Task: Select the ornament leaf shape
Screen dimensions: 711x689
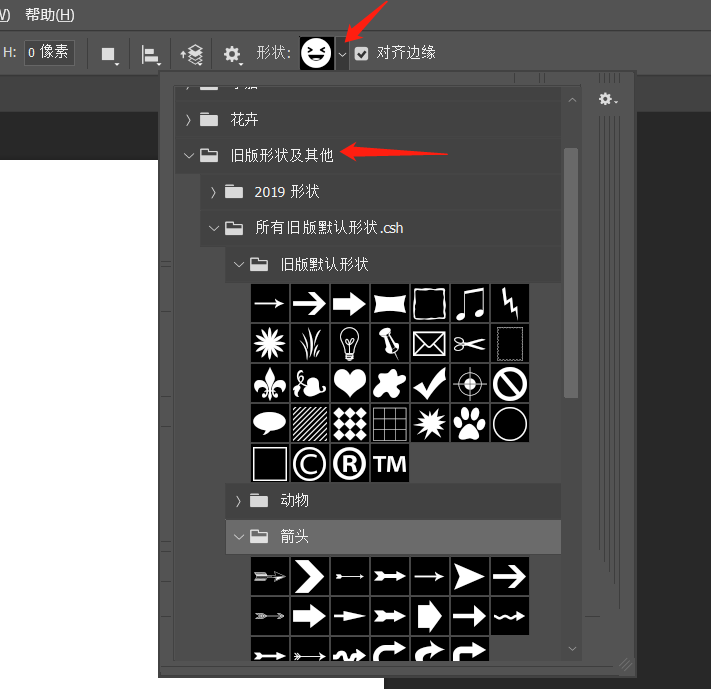Action: point(310,383)
